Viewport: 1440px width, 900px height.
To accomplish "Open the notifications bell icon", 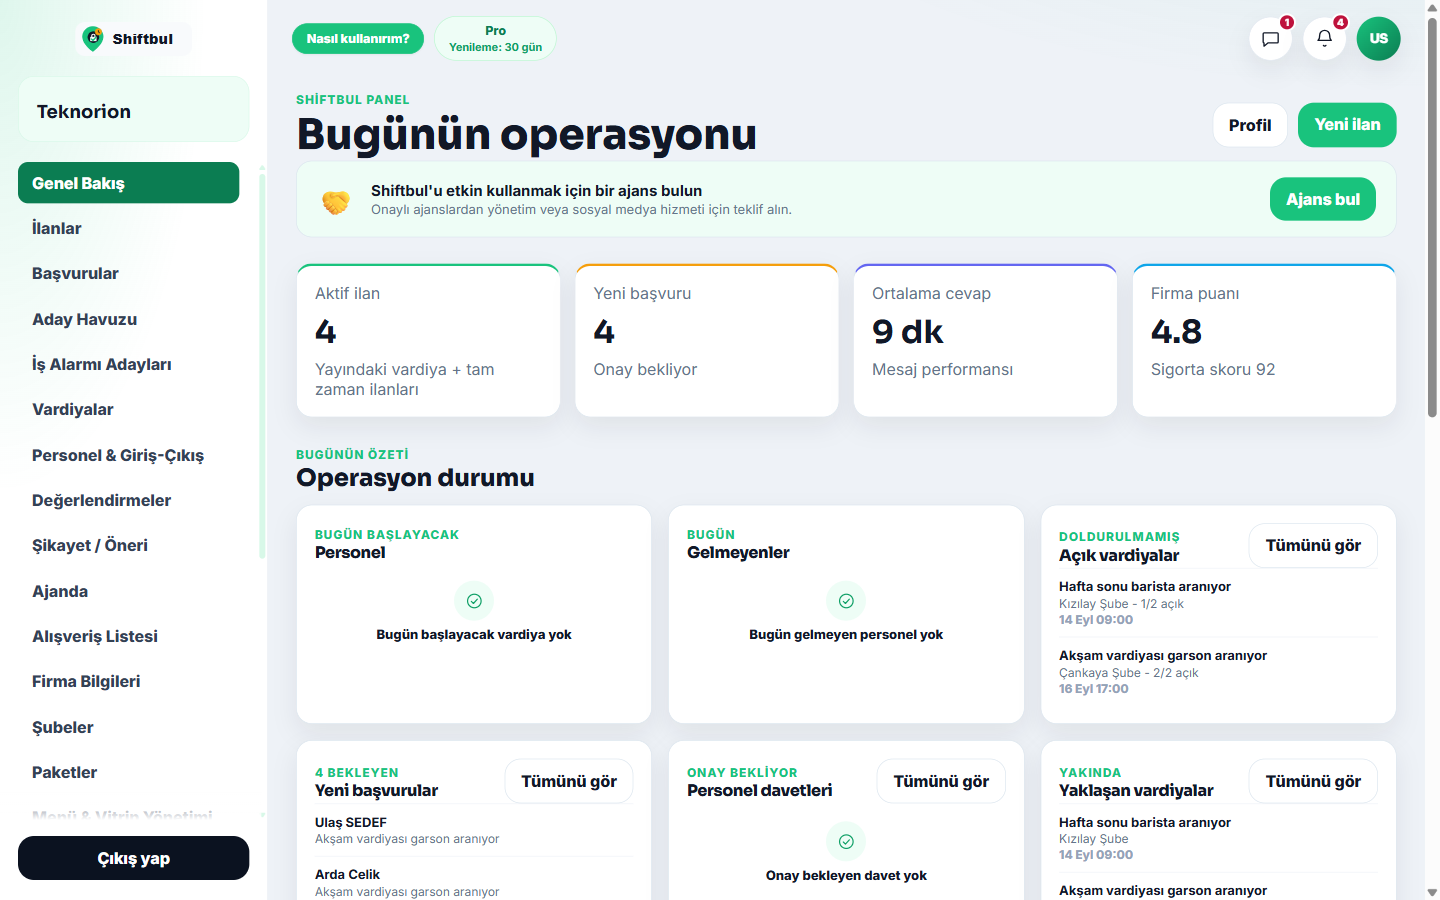I will [1324, 39].
